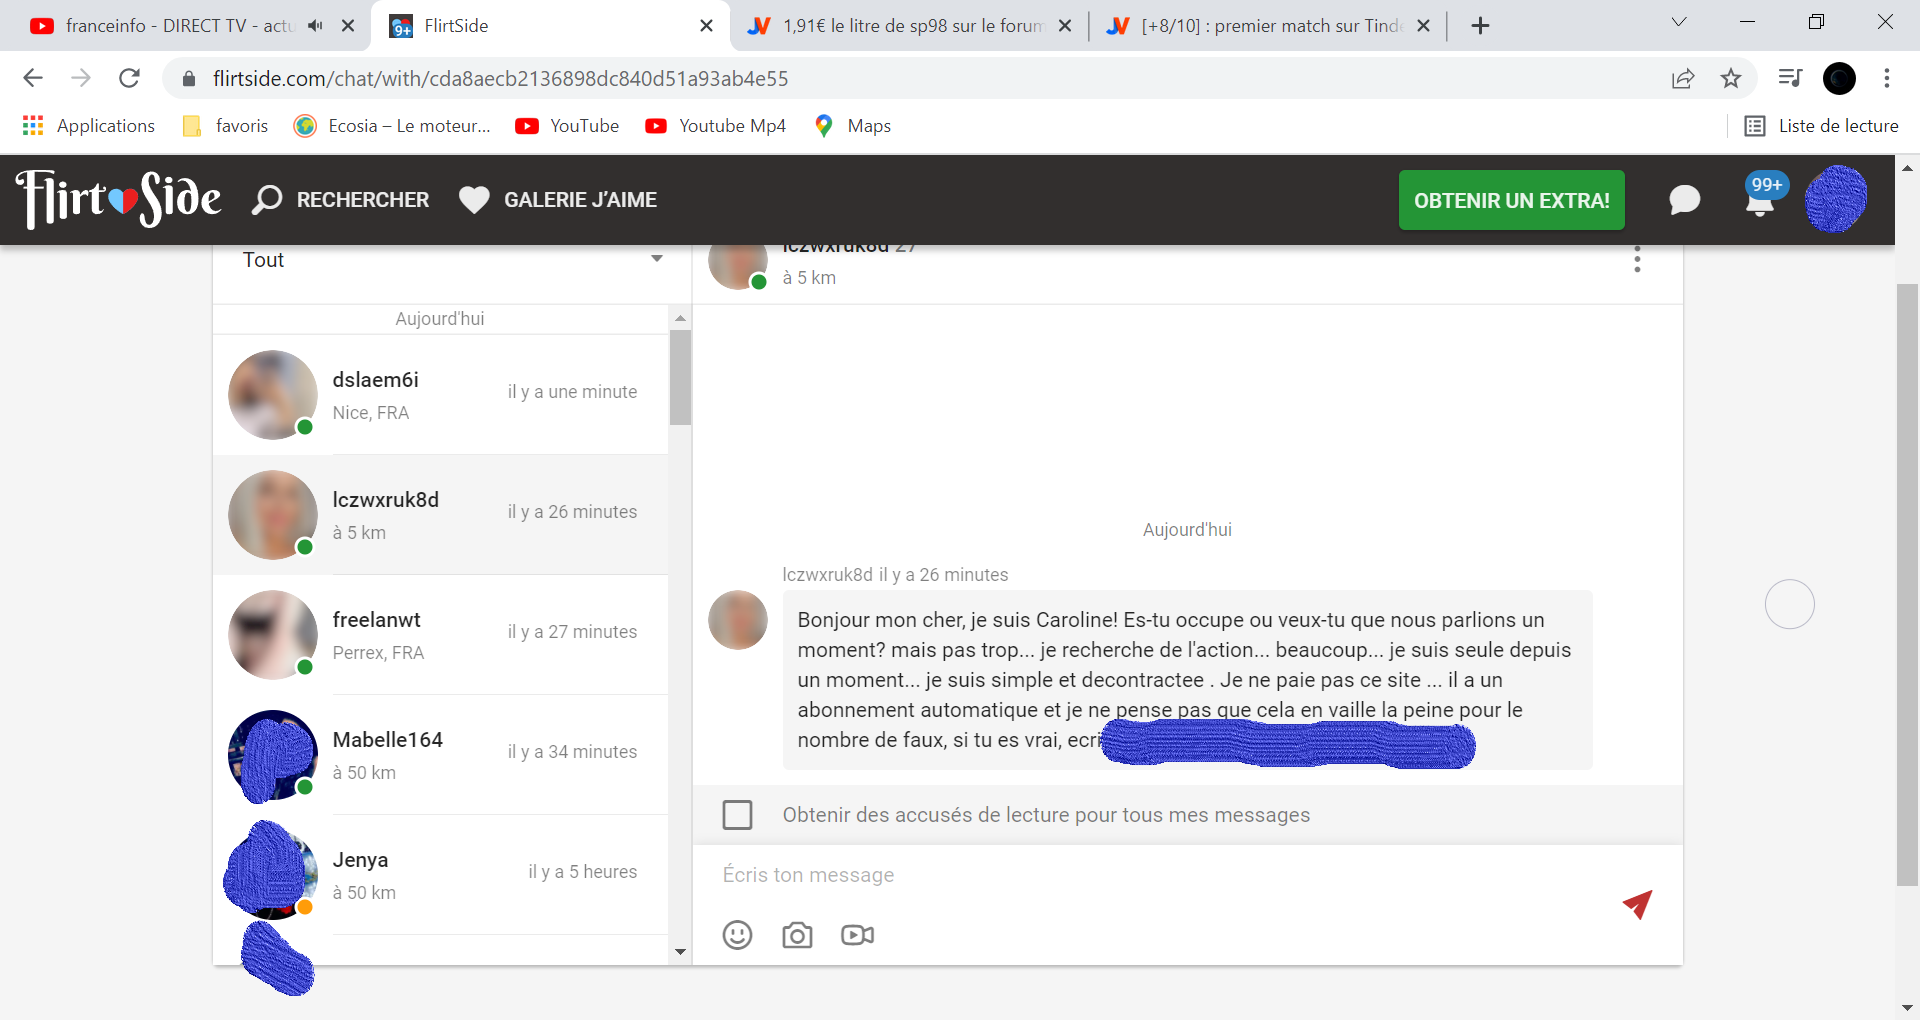The width and height of the screenshot is (1920, 1020).
Task: Open notifications bell with 99+ badge
Action: (1761, 196)
